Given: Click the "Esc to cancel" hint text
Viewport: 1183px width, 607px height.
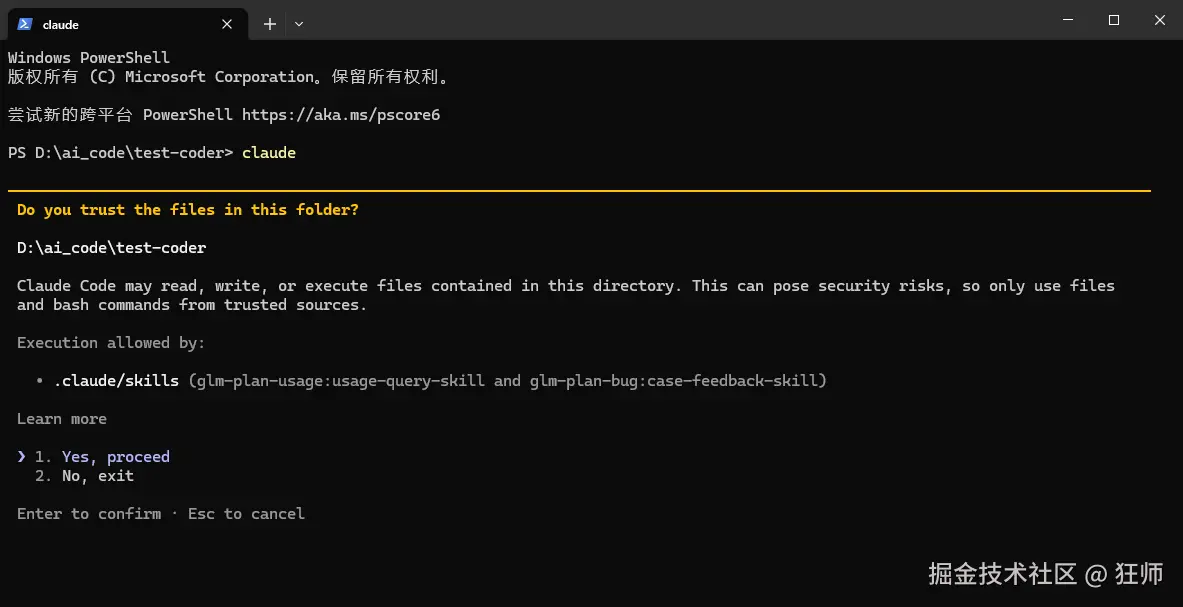Looking at the screenshot, I should click(x=246, y=514).
